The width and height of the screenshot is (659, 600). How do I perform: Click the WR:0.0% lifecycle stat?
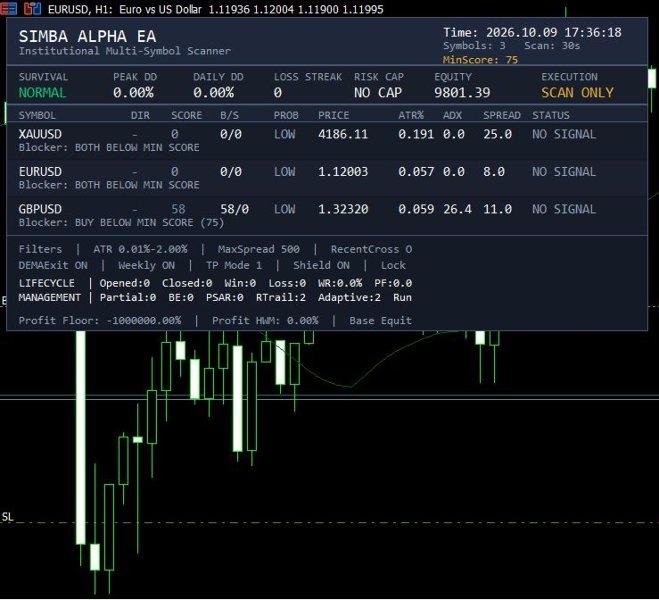click(340, 283)
